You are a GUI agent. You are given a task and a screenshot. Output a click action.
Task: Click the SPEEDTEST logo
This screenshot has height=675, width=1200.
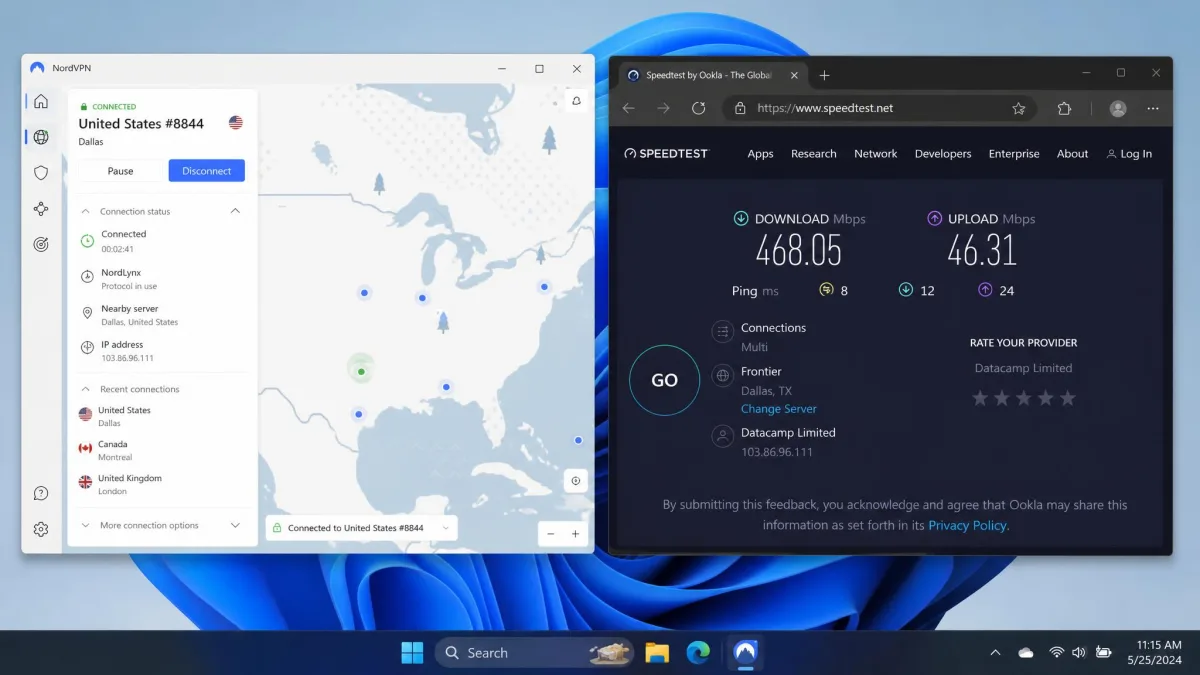[x=666, y=154]
